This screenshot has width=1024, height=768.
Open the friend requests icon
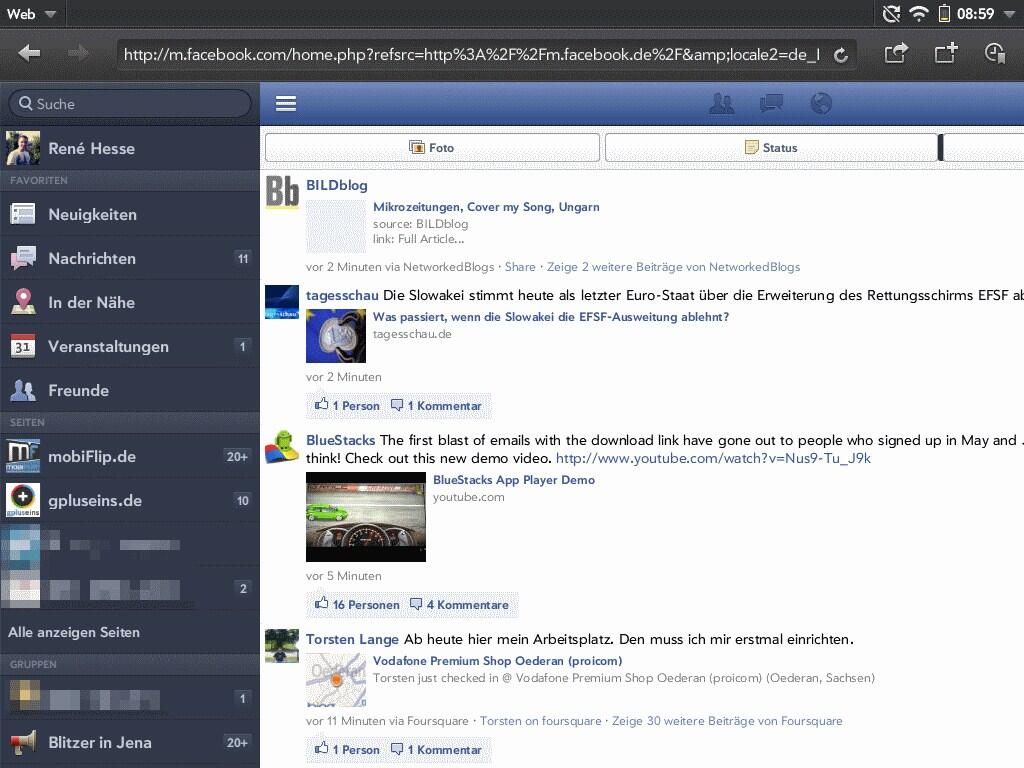click(722, 104)
